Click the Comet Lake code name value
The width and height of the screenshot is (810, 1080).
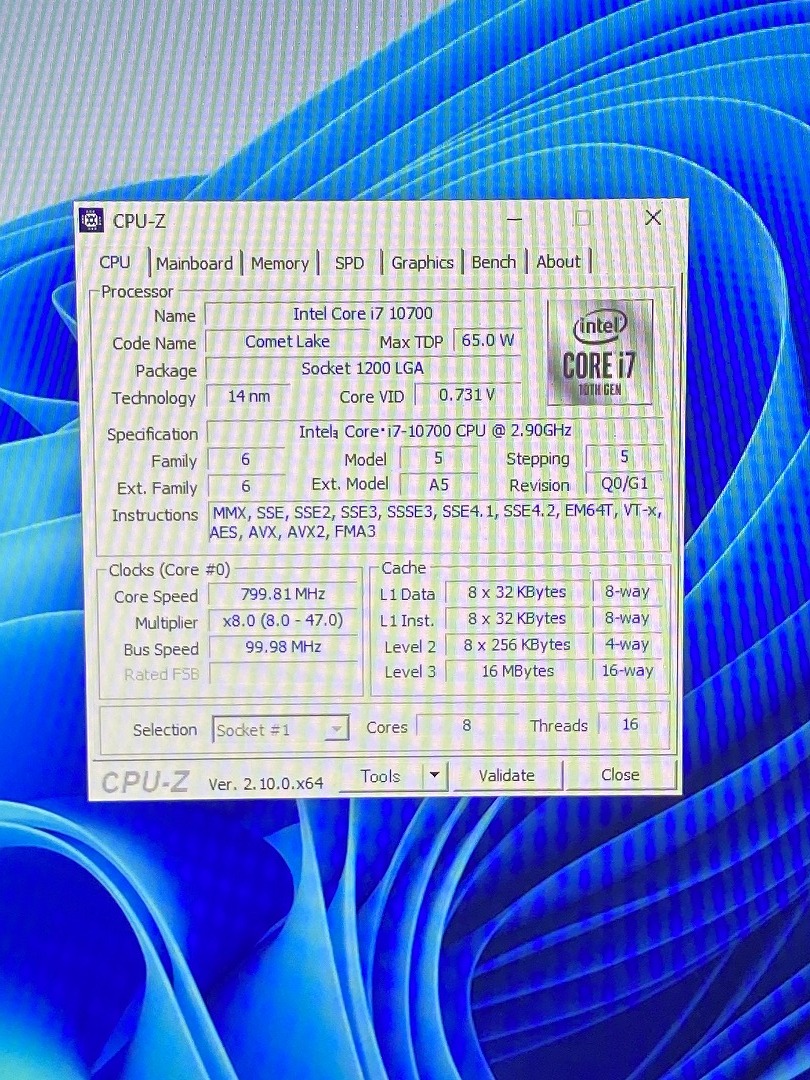[x=288, y=342]
